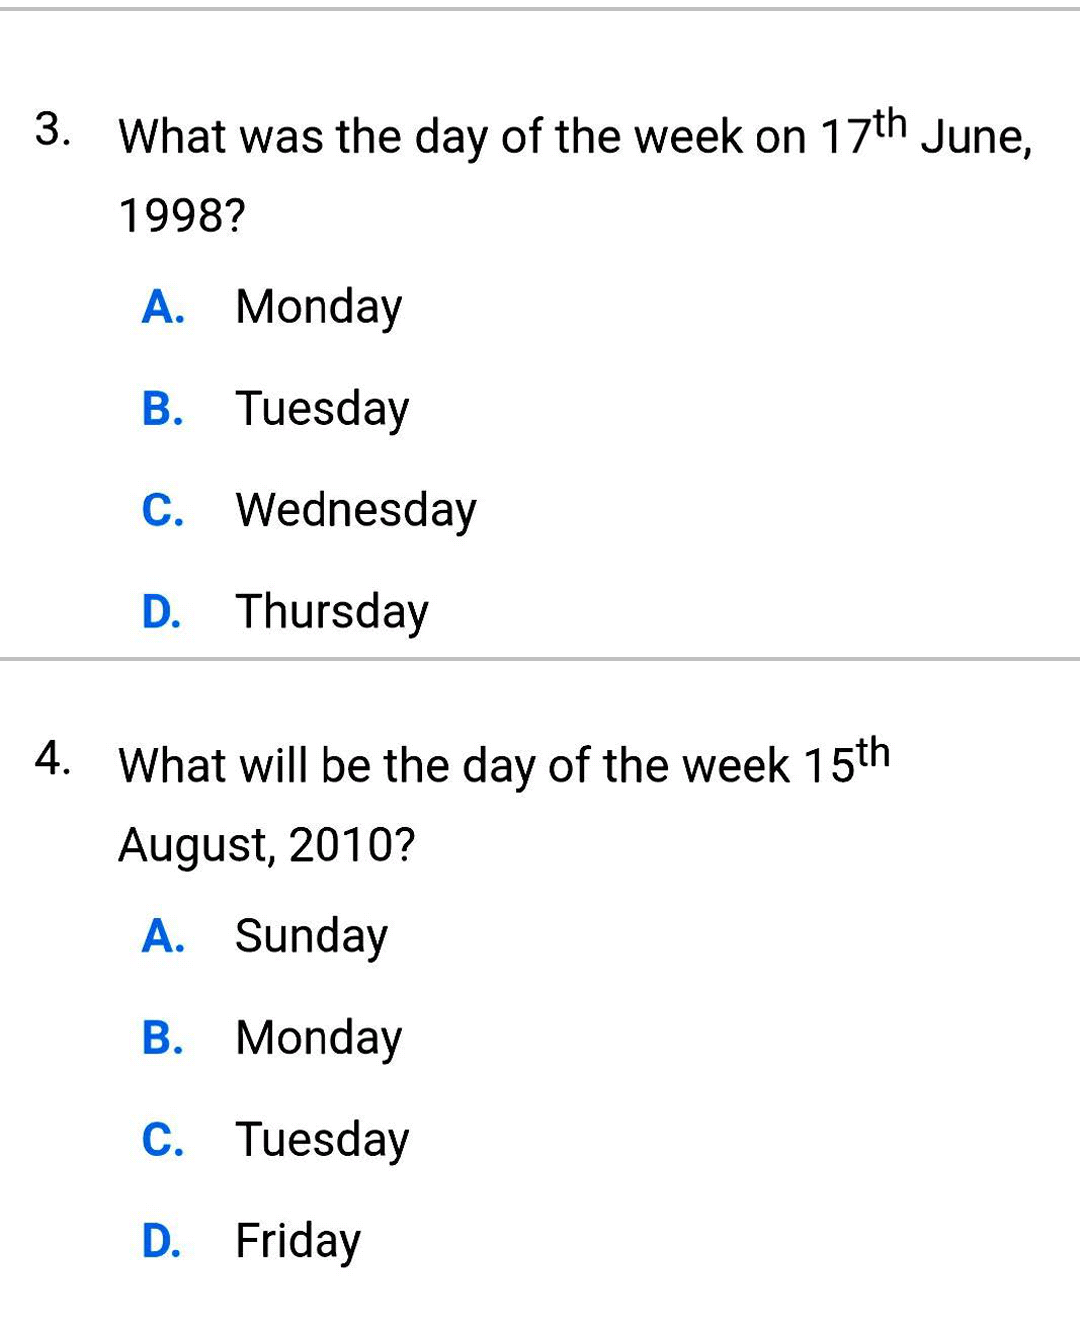Click blue letter A beside Monday, question 3
This screenshot has width=1080, height=1323.
[x=162, y=307]
